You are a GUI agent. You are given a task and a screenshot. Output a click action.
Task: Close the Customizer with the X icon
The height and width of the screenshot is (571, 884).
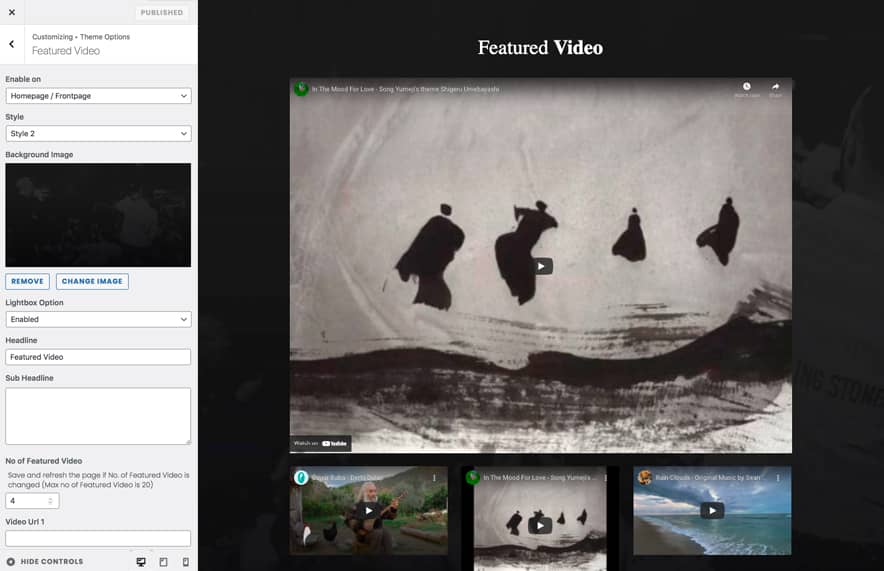click(x=12, y=12)
